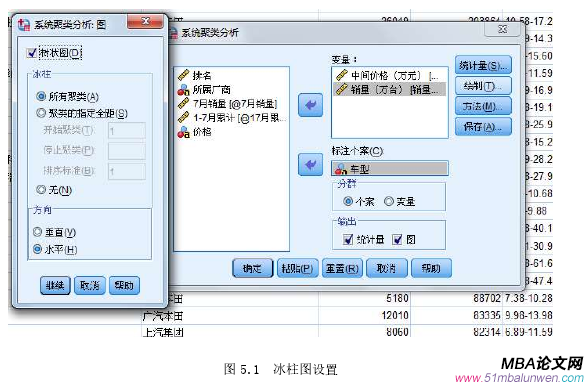Click the 排序标准(B) input field
Viewport: 586px width, 384px height.
[127, 171]
